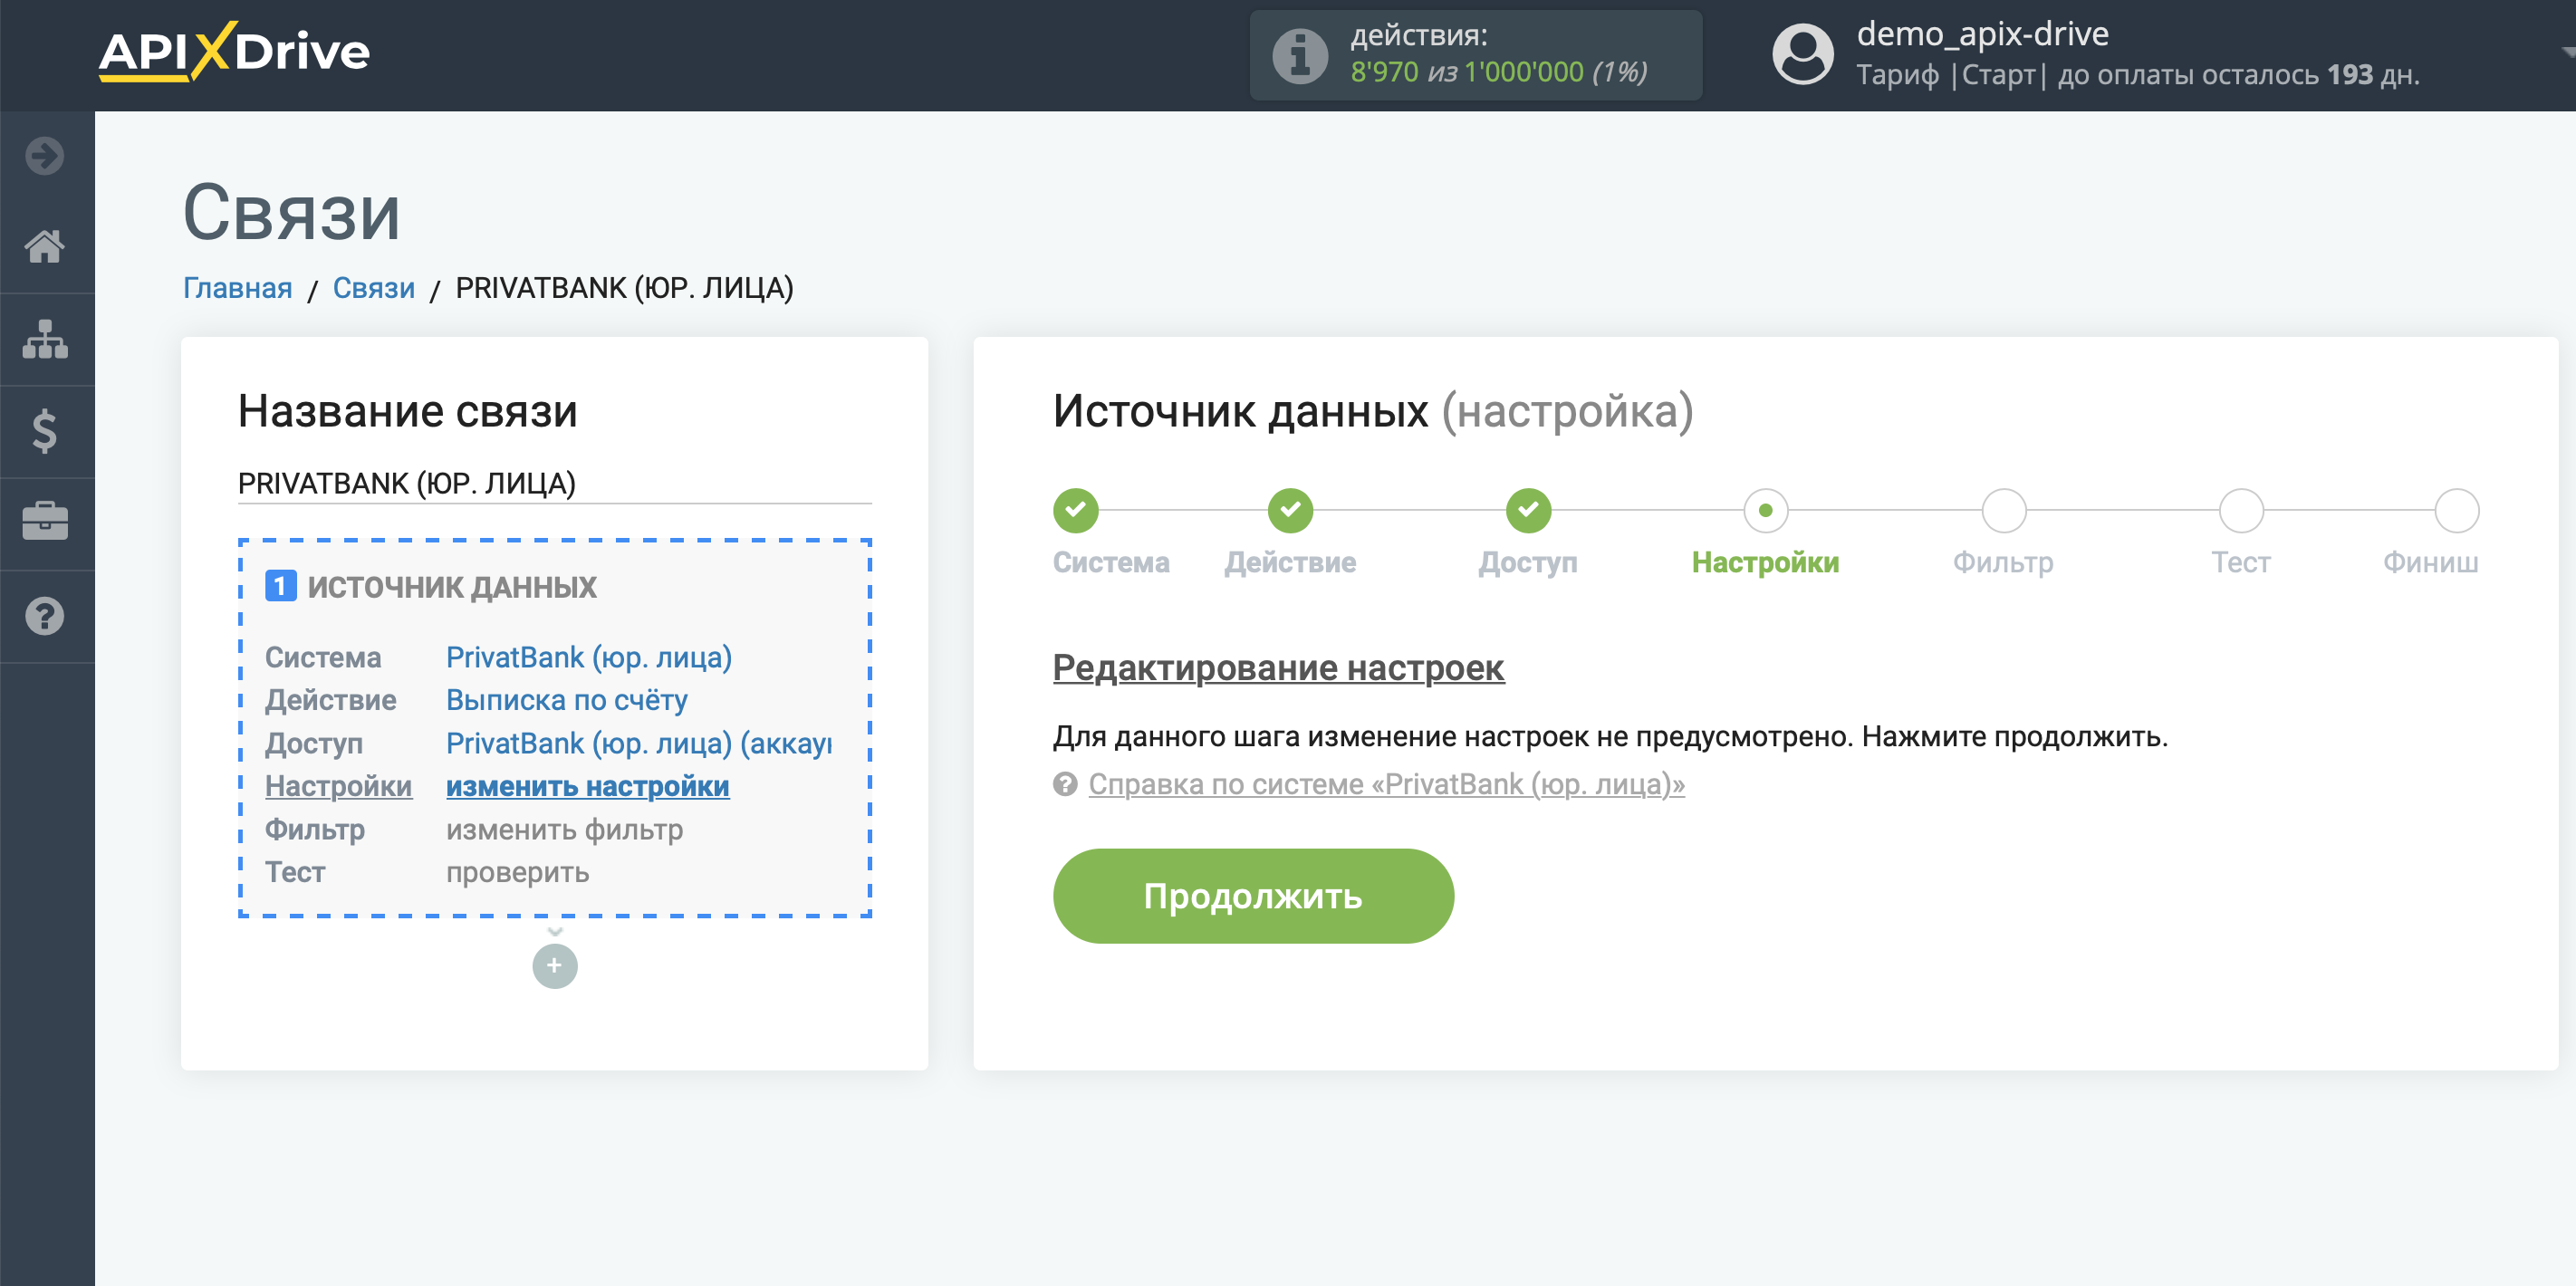Viewport: 2576px width, 1286px height.
Task: Open billing dollar icon in sidebar
Action: 45,431
